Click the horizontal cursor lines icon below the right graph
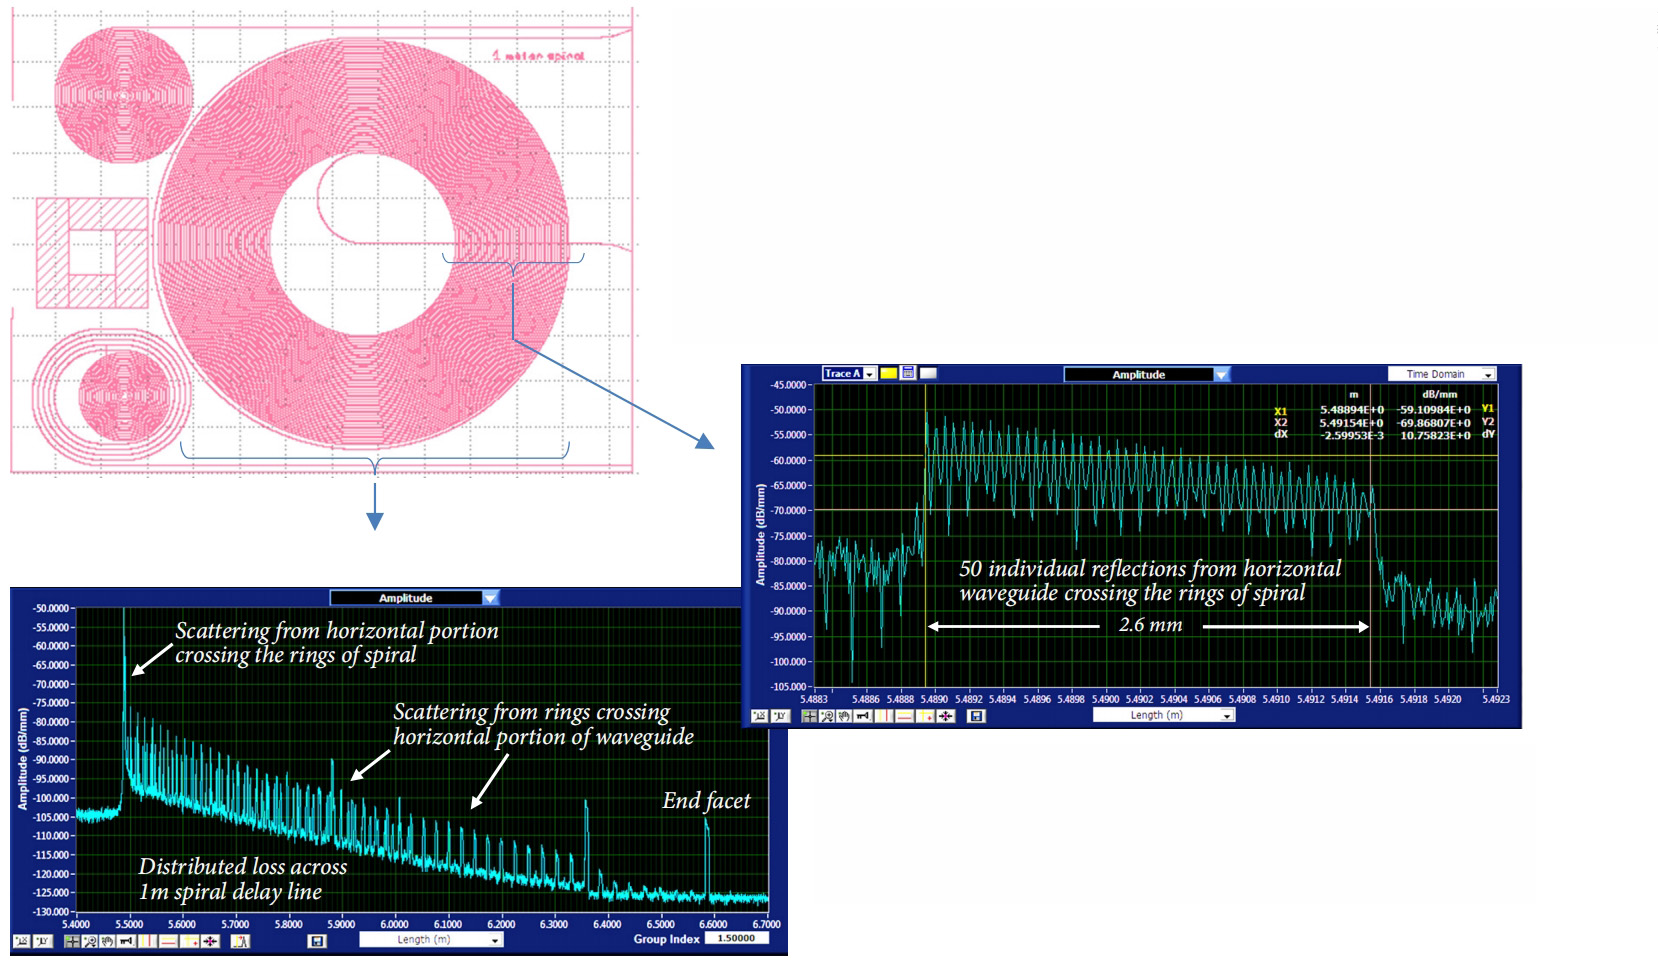 click(x=904, y=716)
